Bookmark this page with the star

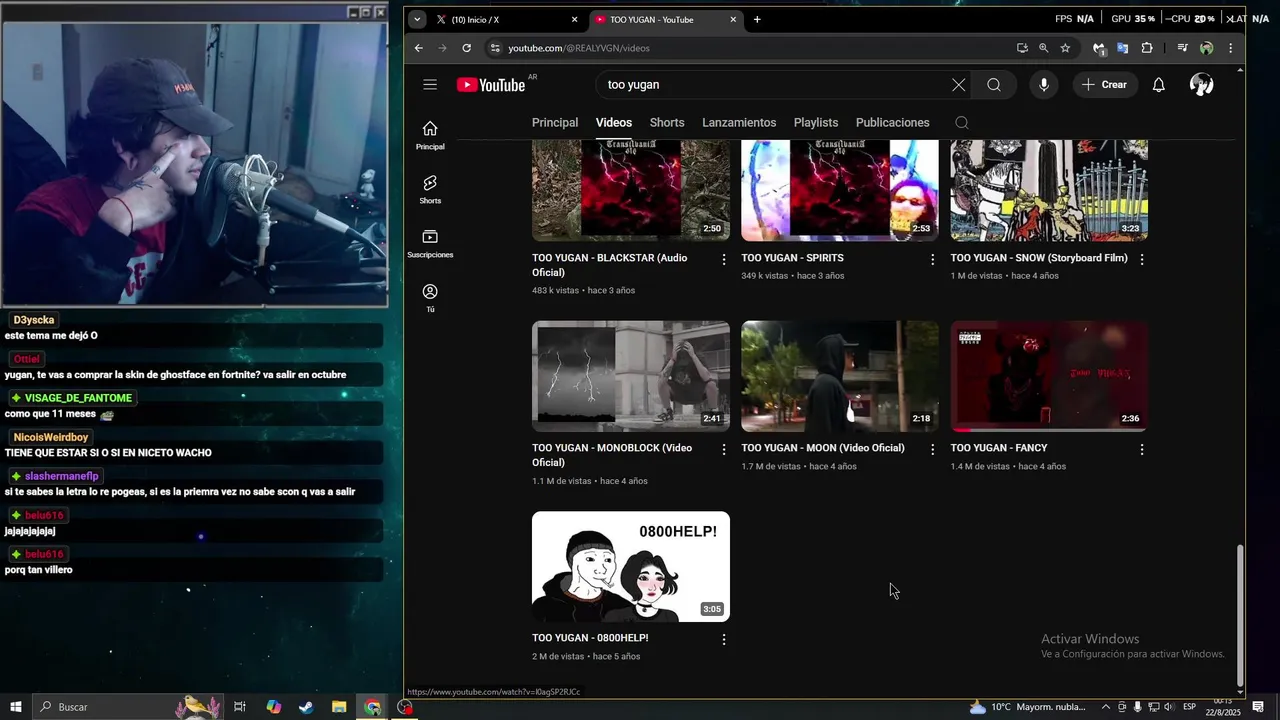tap(1066, 48)
